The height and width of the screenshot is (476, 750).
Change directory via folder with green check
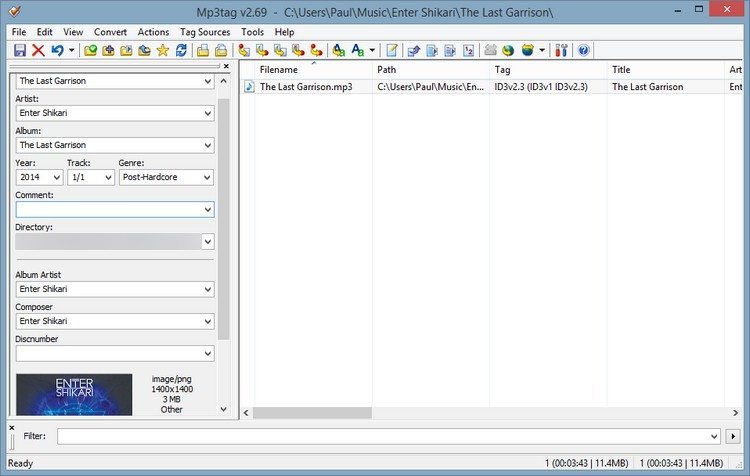point(90,50)
